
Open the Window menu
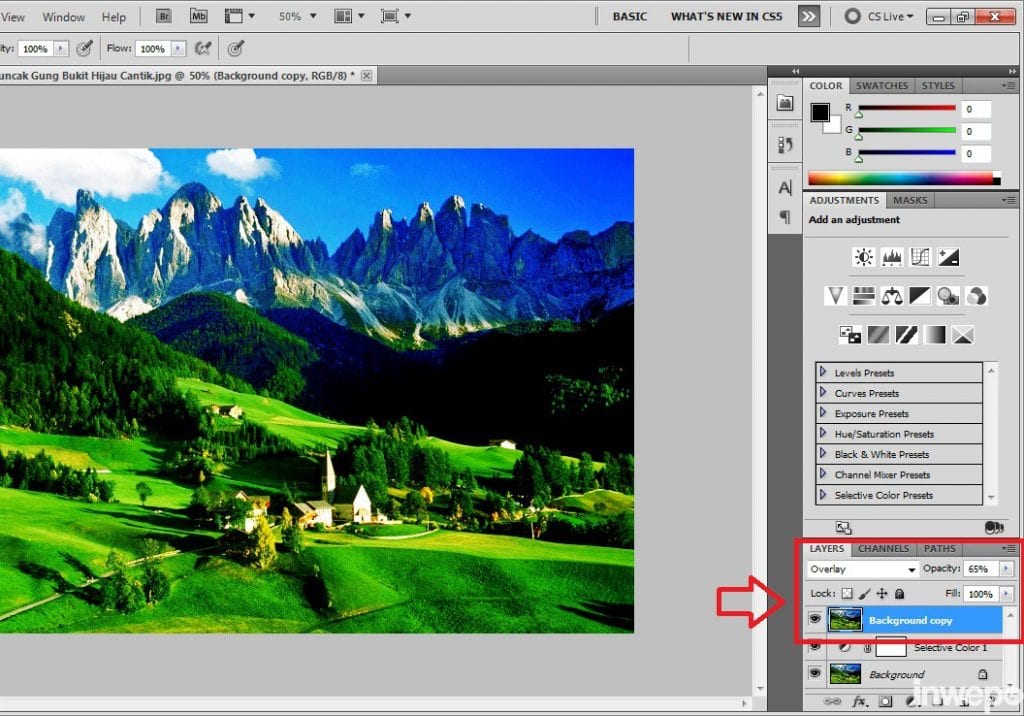tap(64, 17)
